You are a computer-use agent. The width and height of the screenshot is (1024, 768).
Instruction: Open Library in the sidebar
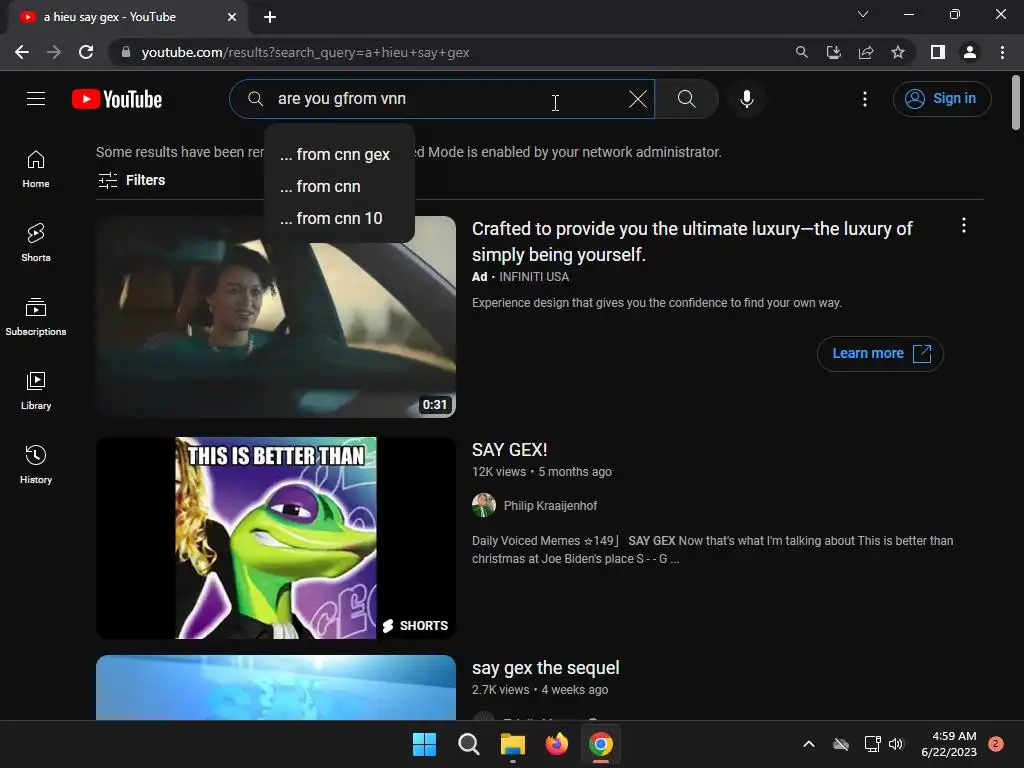(x=36, y=391)
